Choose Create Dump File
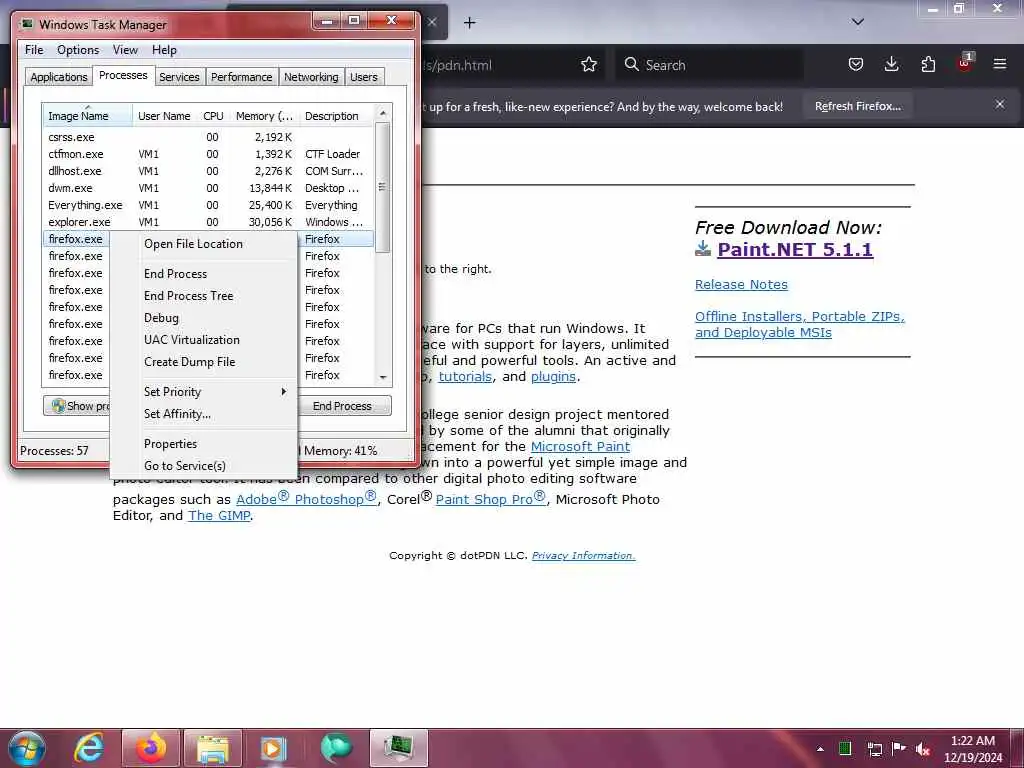 coord(204,362)
